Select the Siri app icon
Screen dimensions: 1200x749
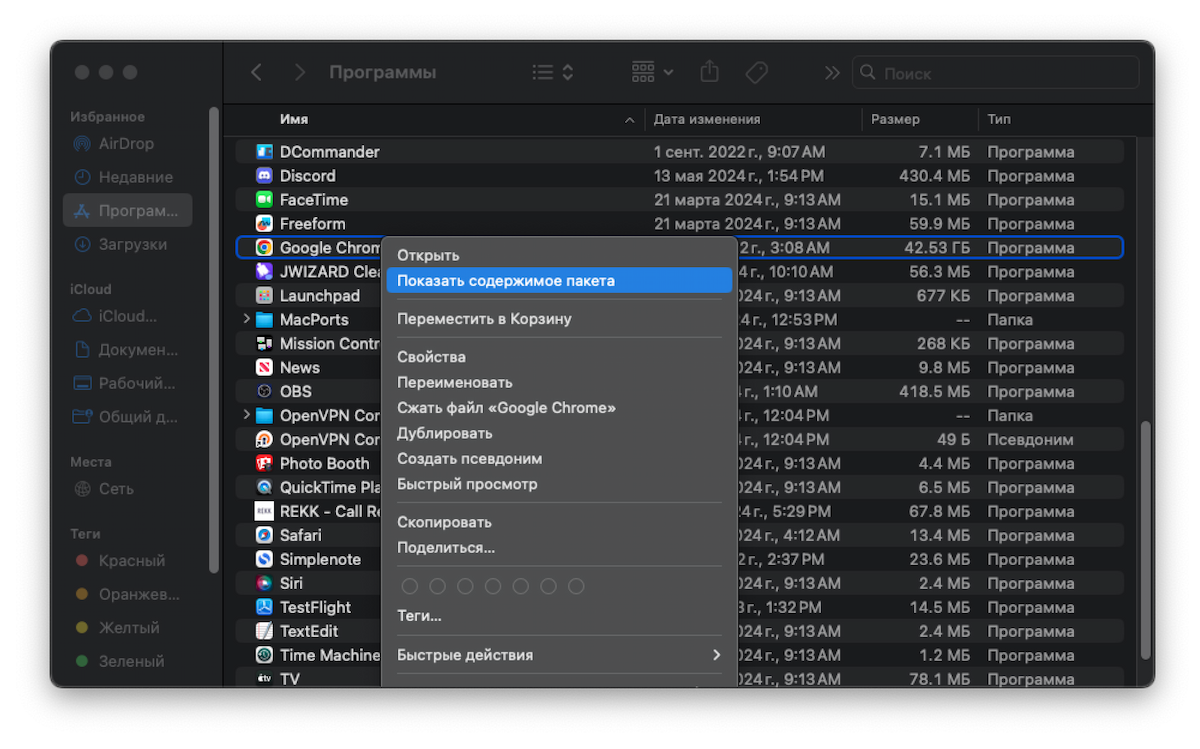coord(264,584)
